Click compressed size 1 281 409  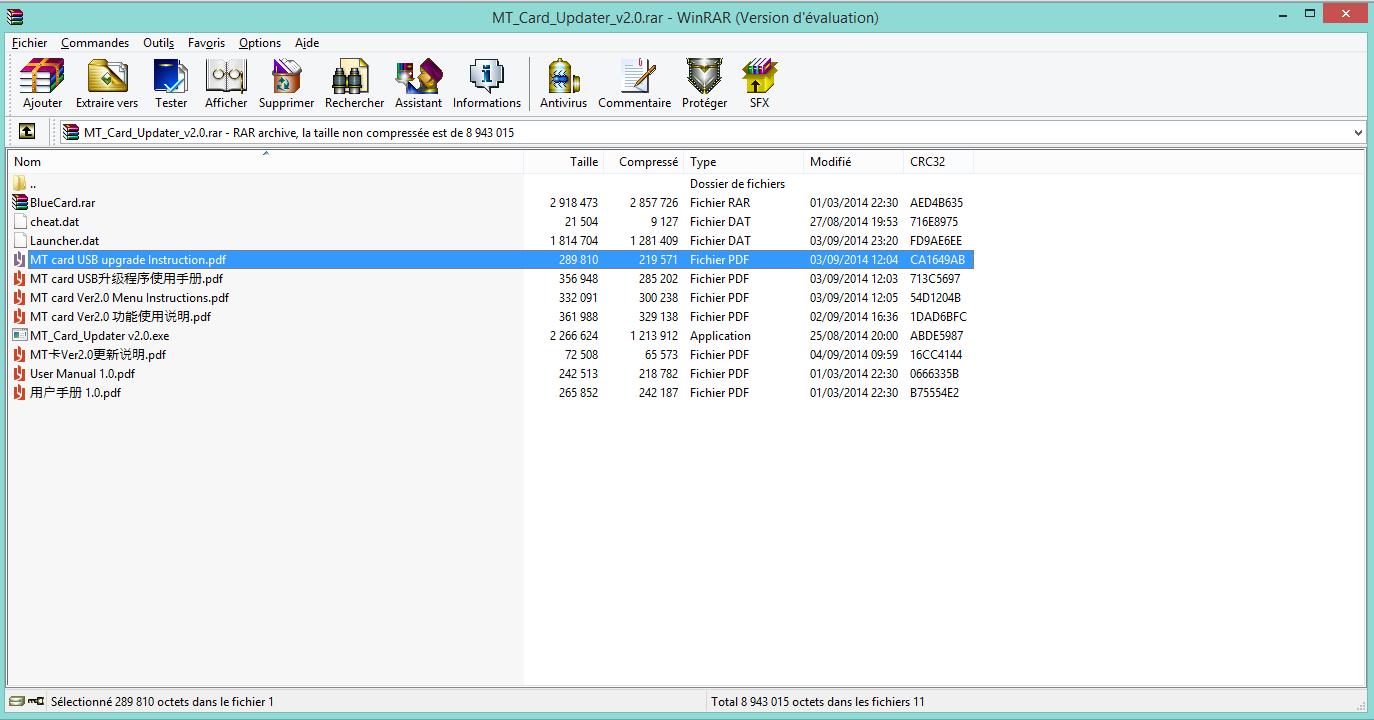(654, 241)
